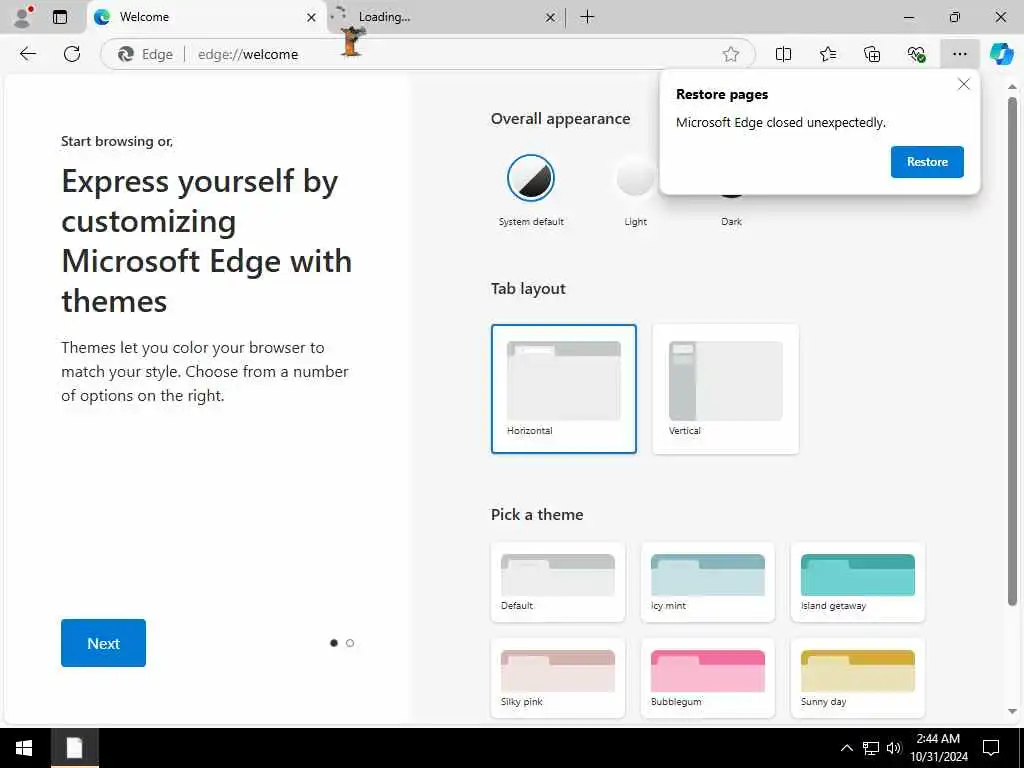The width and height of the screenshot is (1024, 768).
Task: Open Browser essentials heart icon
Action: (916, 54)
